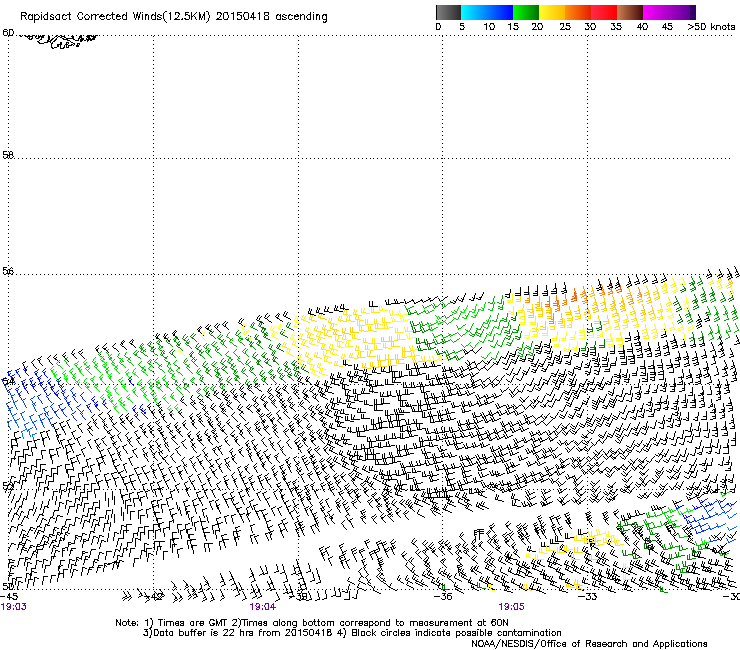The height and width of the screenshot is (650, 740).
Task: Click the title 'Rapidscat Corrected Winds(12.5KM)'
Action: 115,17
